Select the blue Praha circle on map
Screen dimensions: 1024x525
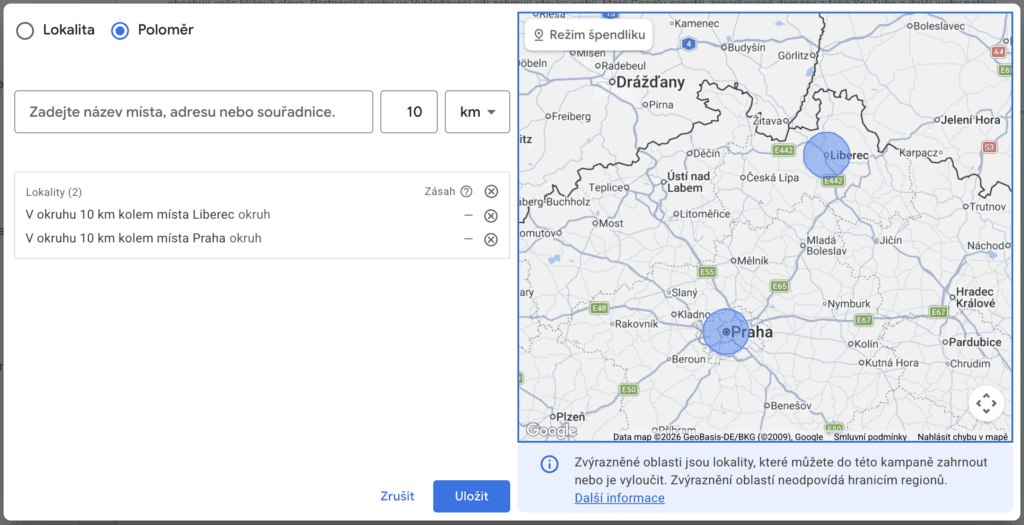click(725, 331)
